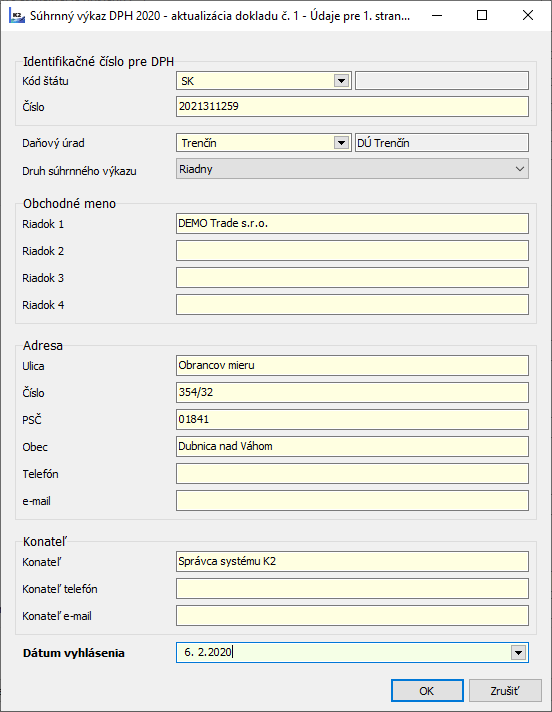This screenshot has height=712, width=552.
Task: Click into the empty Riadok 2 field
Action: 352,251
